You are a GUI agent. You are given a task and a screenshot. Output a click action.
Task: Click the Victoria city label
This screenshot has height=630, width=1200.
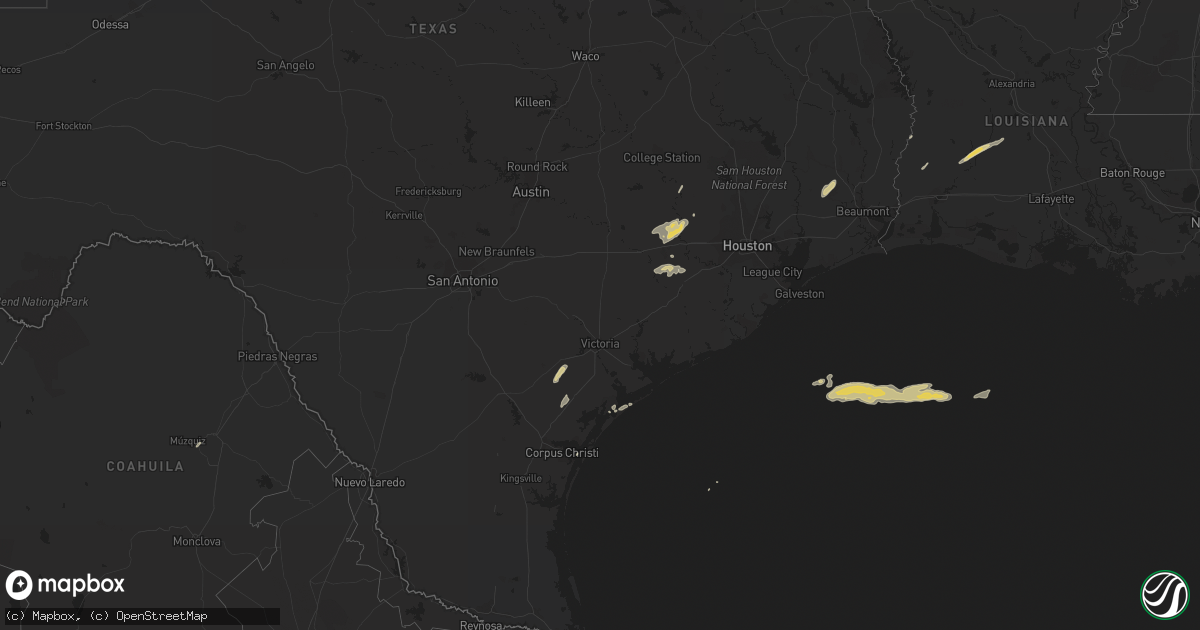coord(600,344)
